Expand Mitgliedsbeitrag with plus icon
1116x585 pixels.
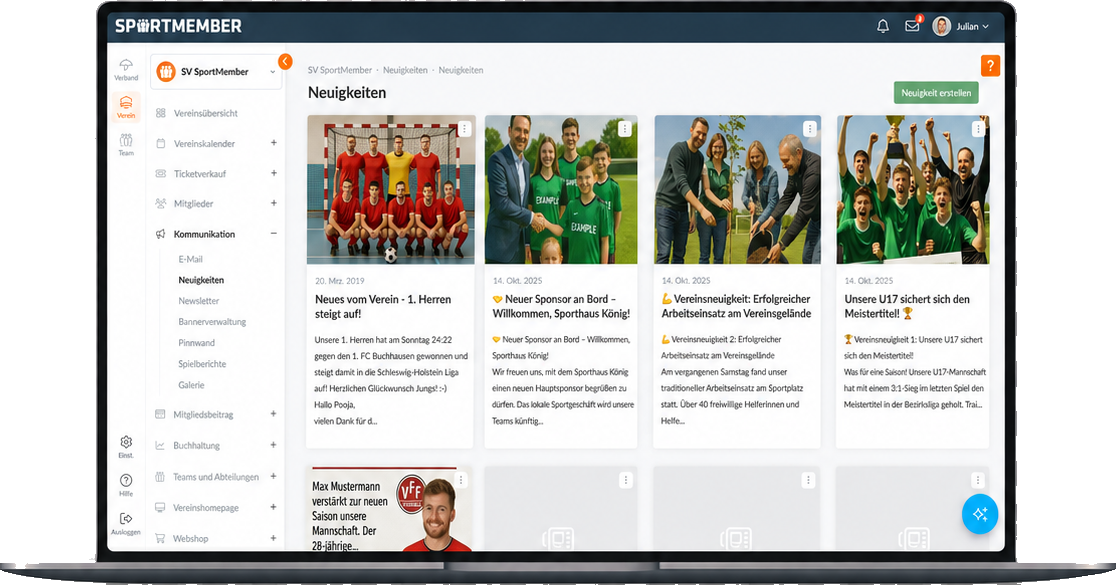coord(273,413)
